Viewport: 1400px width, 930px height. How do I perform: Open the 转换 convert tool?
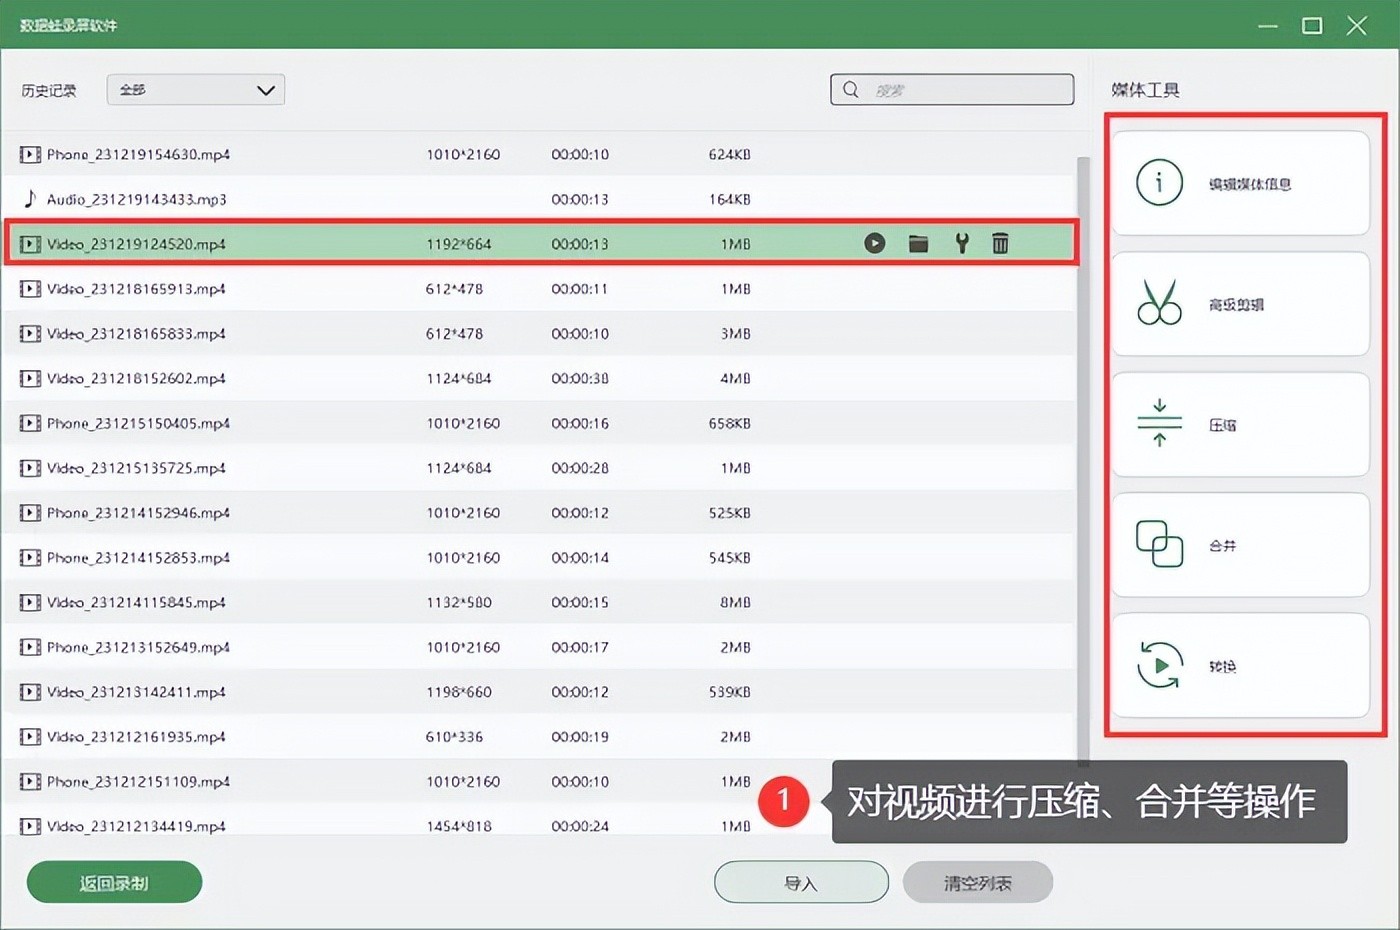coord(1240,666)
